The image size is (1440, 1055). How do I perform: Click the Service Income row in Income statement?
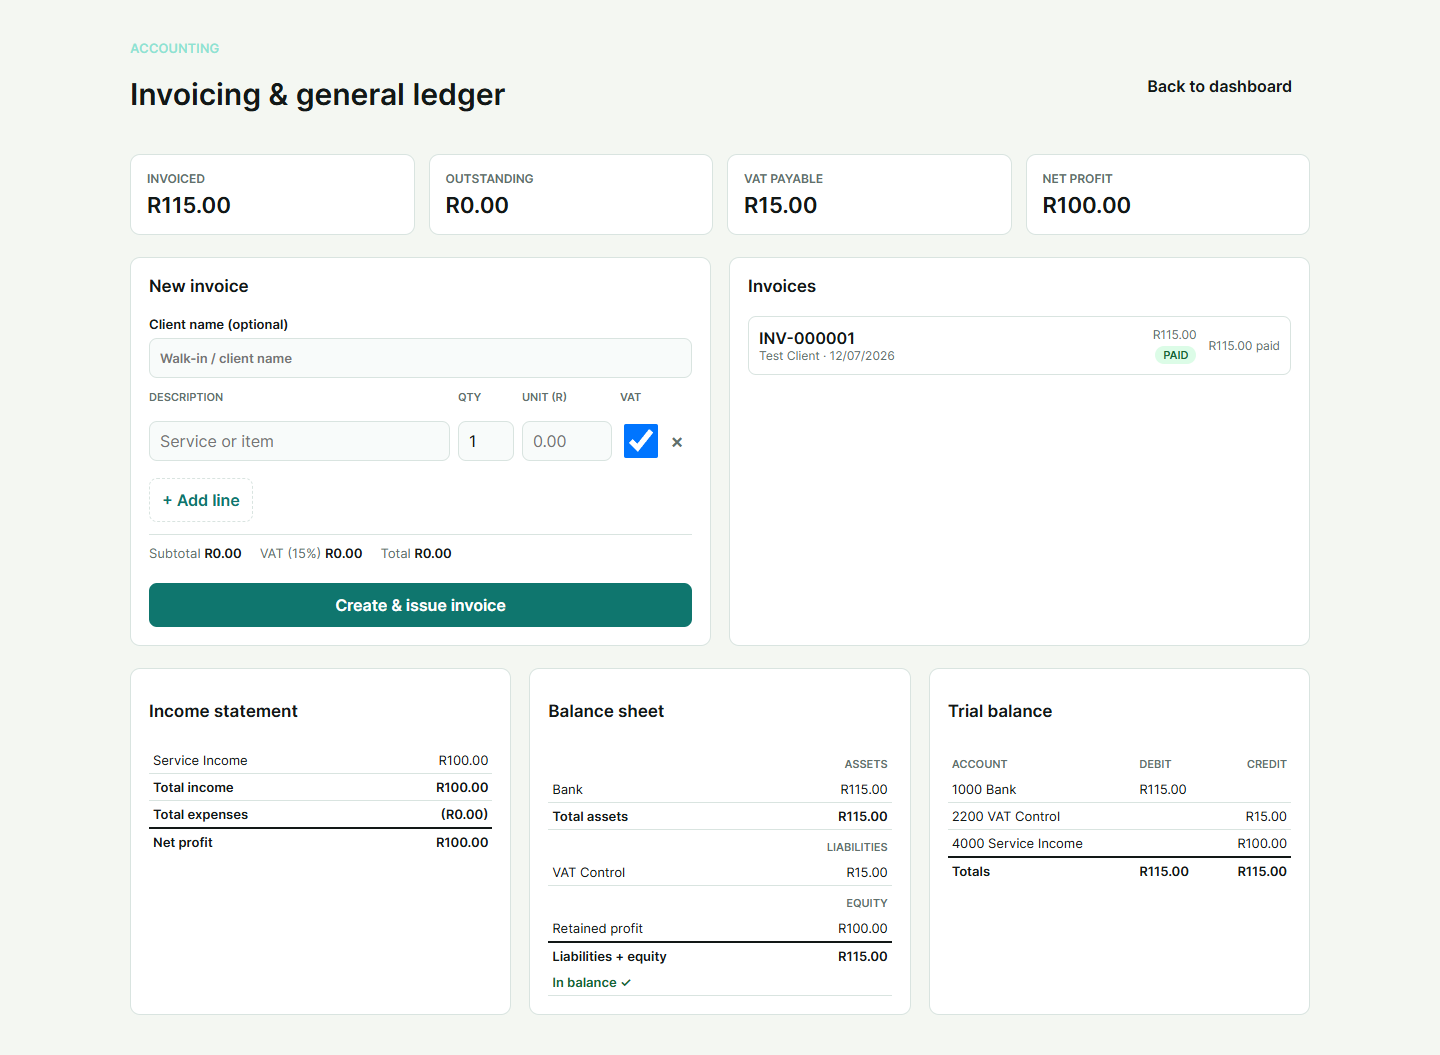tap(320, 760)
